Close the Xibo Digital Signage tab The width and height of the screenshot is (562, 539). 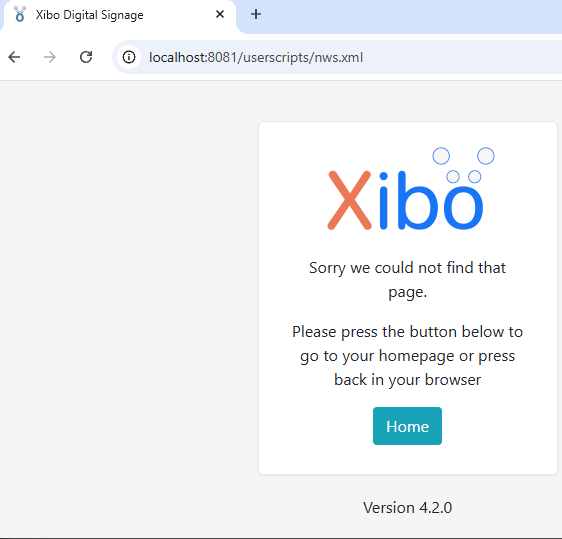(220, 14)
